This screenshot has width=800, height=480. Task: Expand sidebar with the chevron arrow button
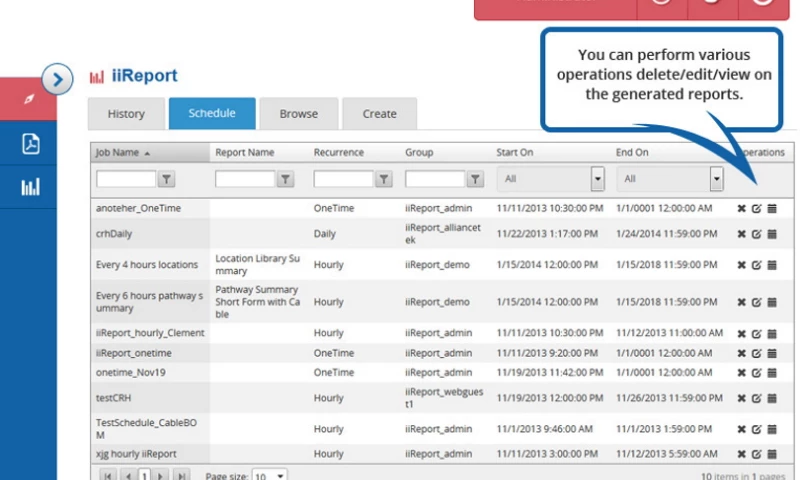point(57,79)
